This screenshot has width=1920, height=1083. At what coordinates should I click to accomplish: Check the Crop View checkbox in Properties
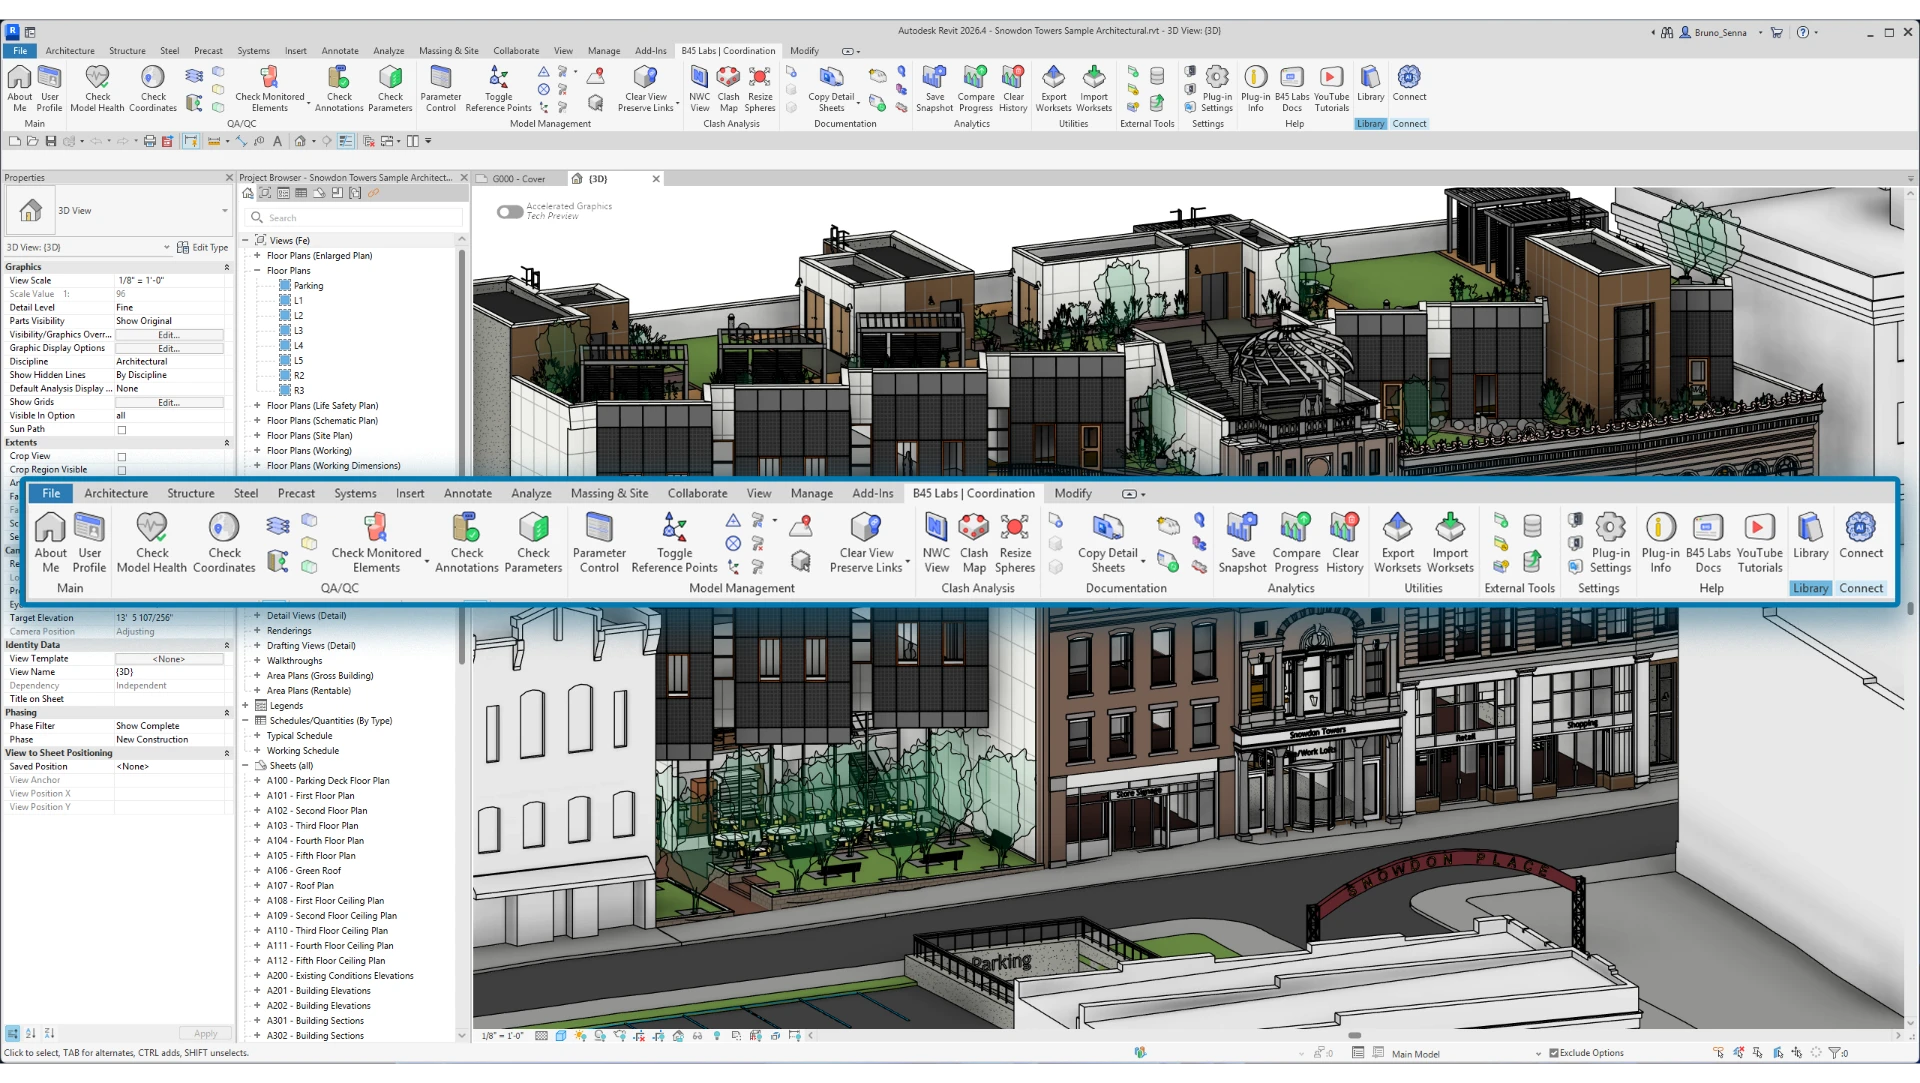122,457
